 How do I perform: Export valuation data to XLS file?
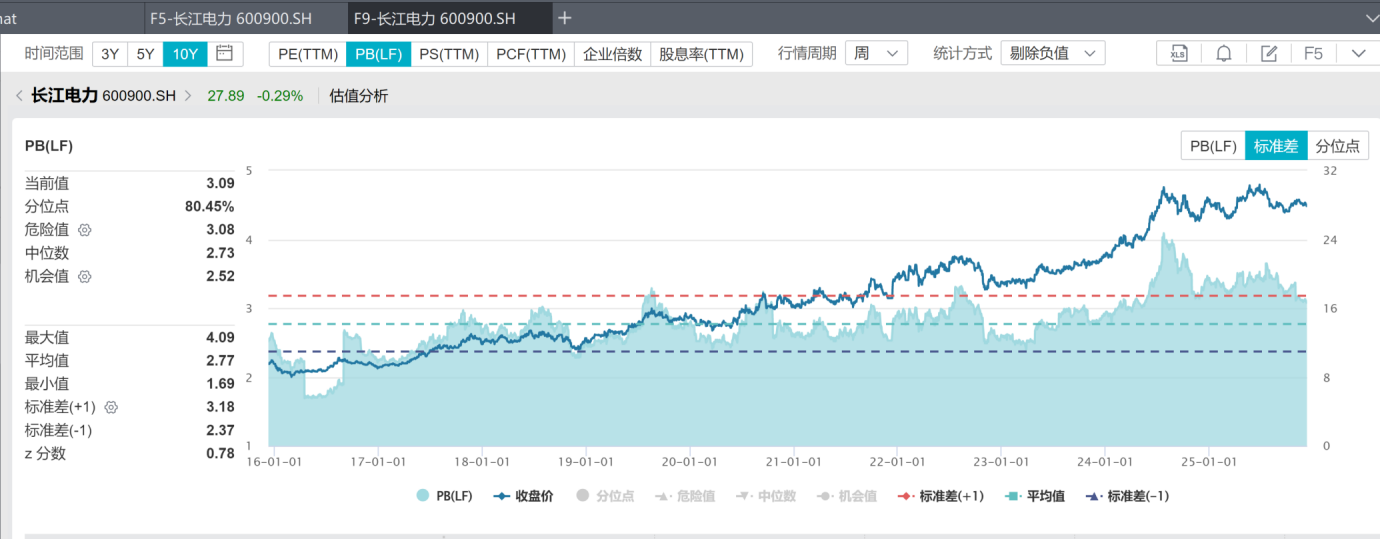(x=1178, y=54)
